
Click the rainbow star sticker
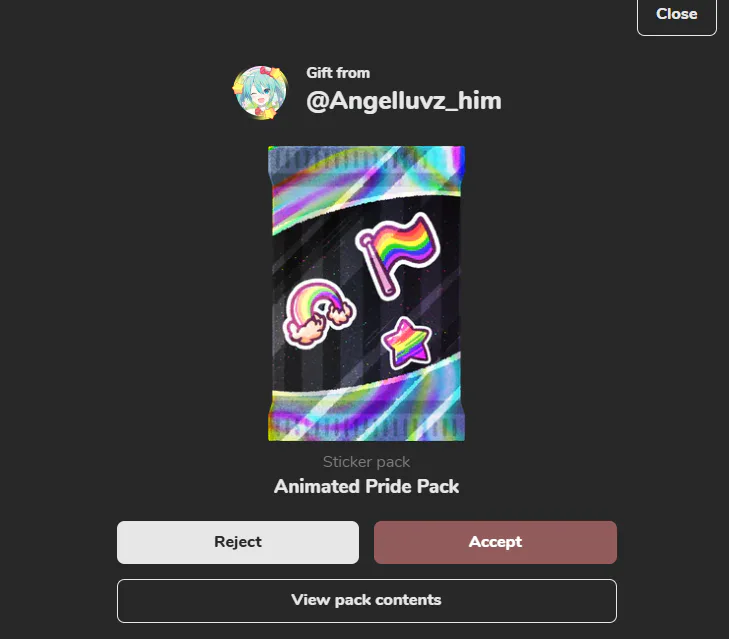[407, 343]
